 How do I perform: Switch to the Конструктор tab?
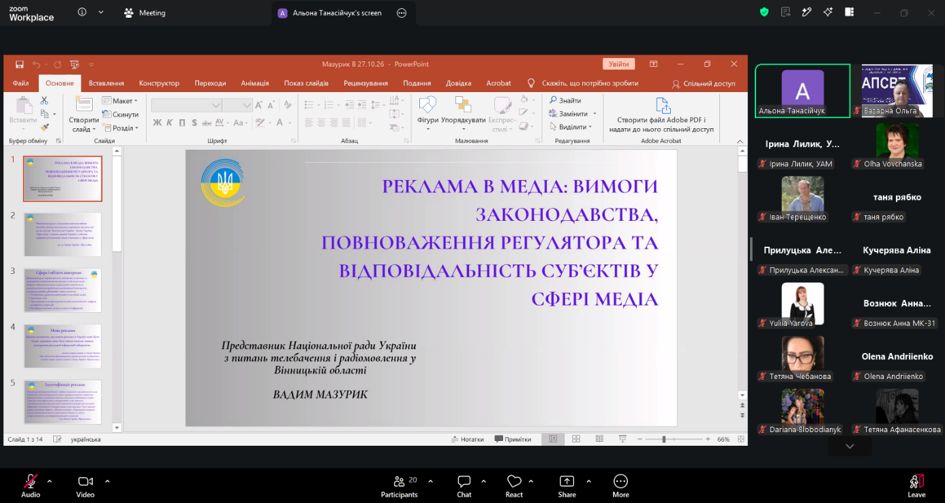click(x=159, y=83)
